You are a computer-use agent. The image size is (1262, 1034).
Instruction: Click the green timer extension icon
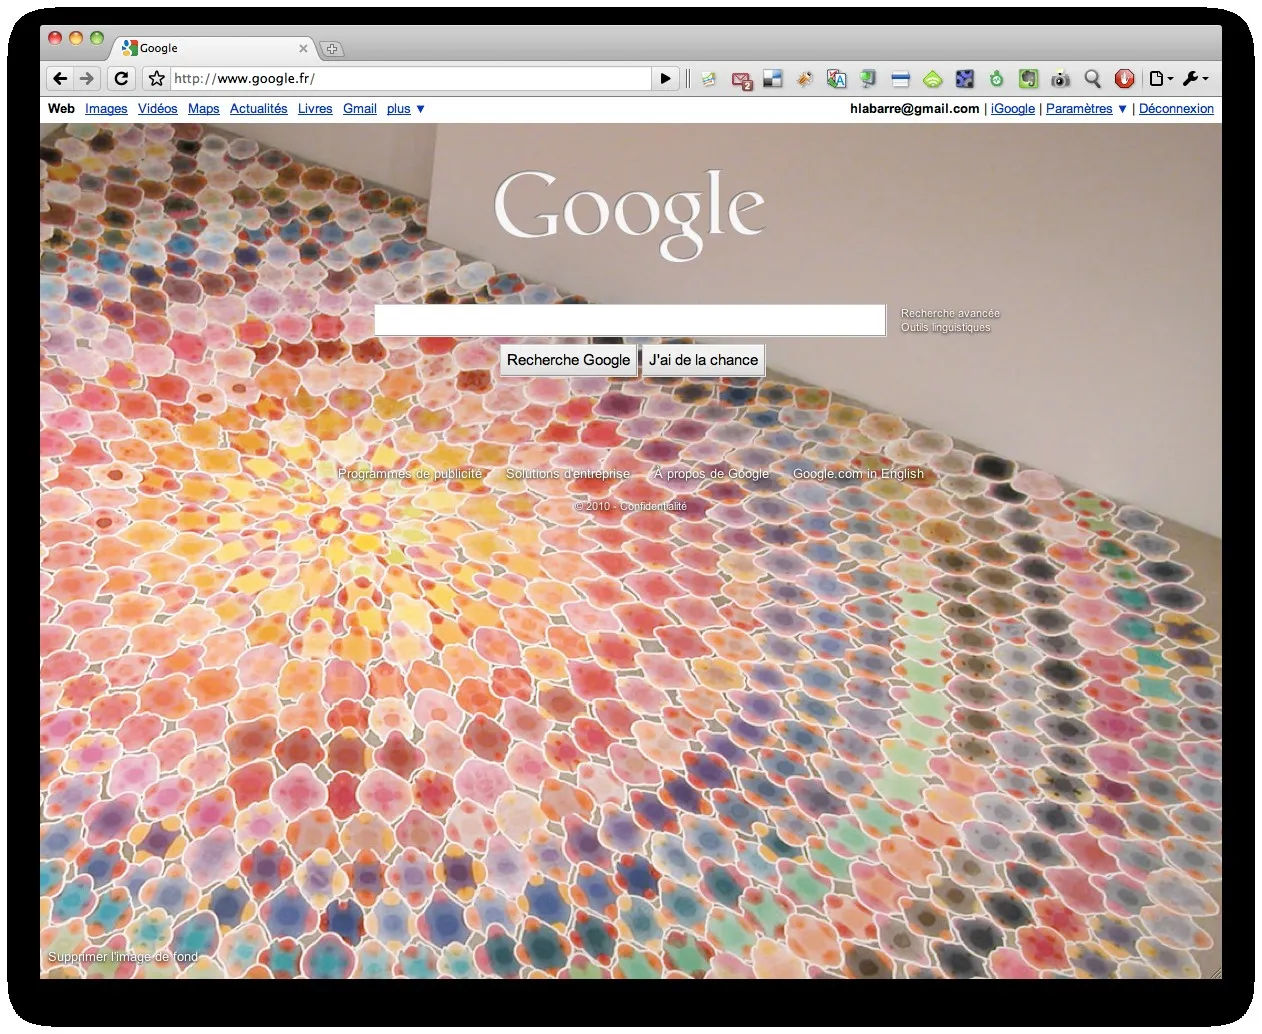pos(996,79)
